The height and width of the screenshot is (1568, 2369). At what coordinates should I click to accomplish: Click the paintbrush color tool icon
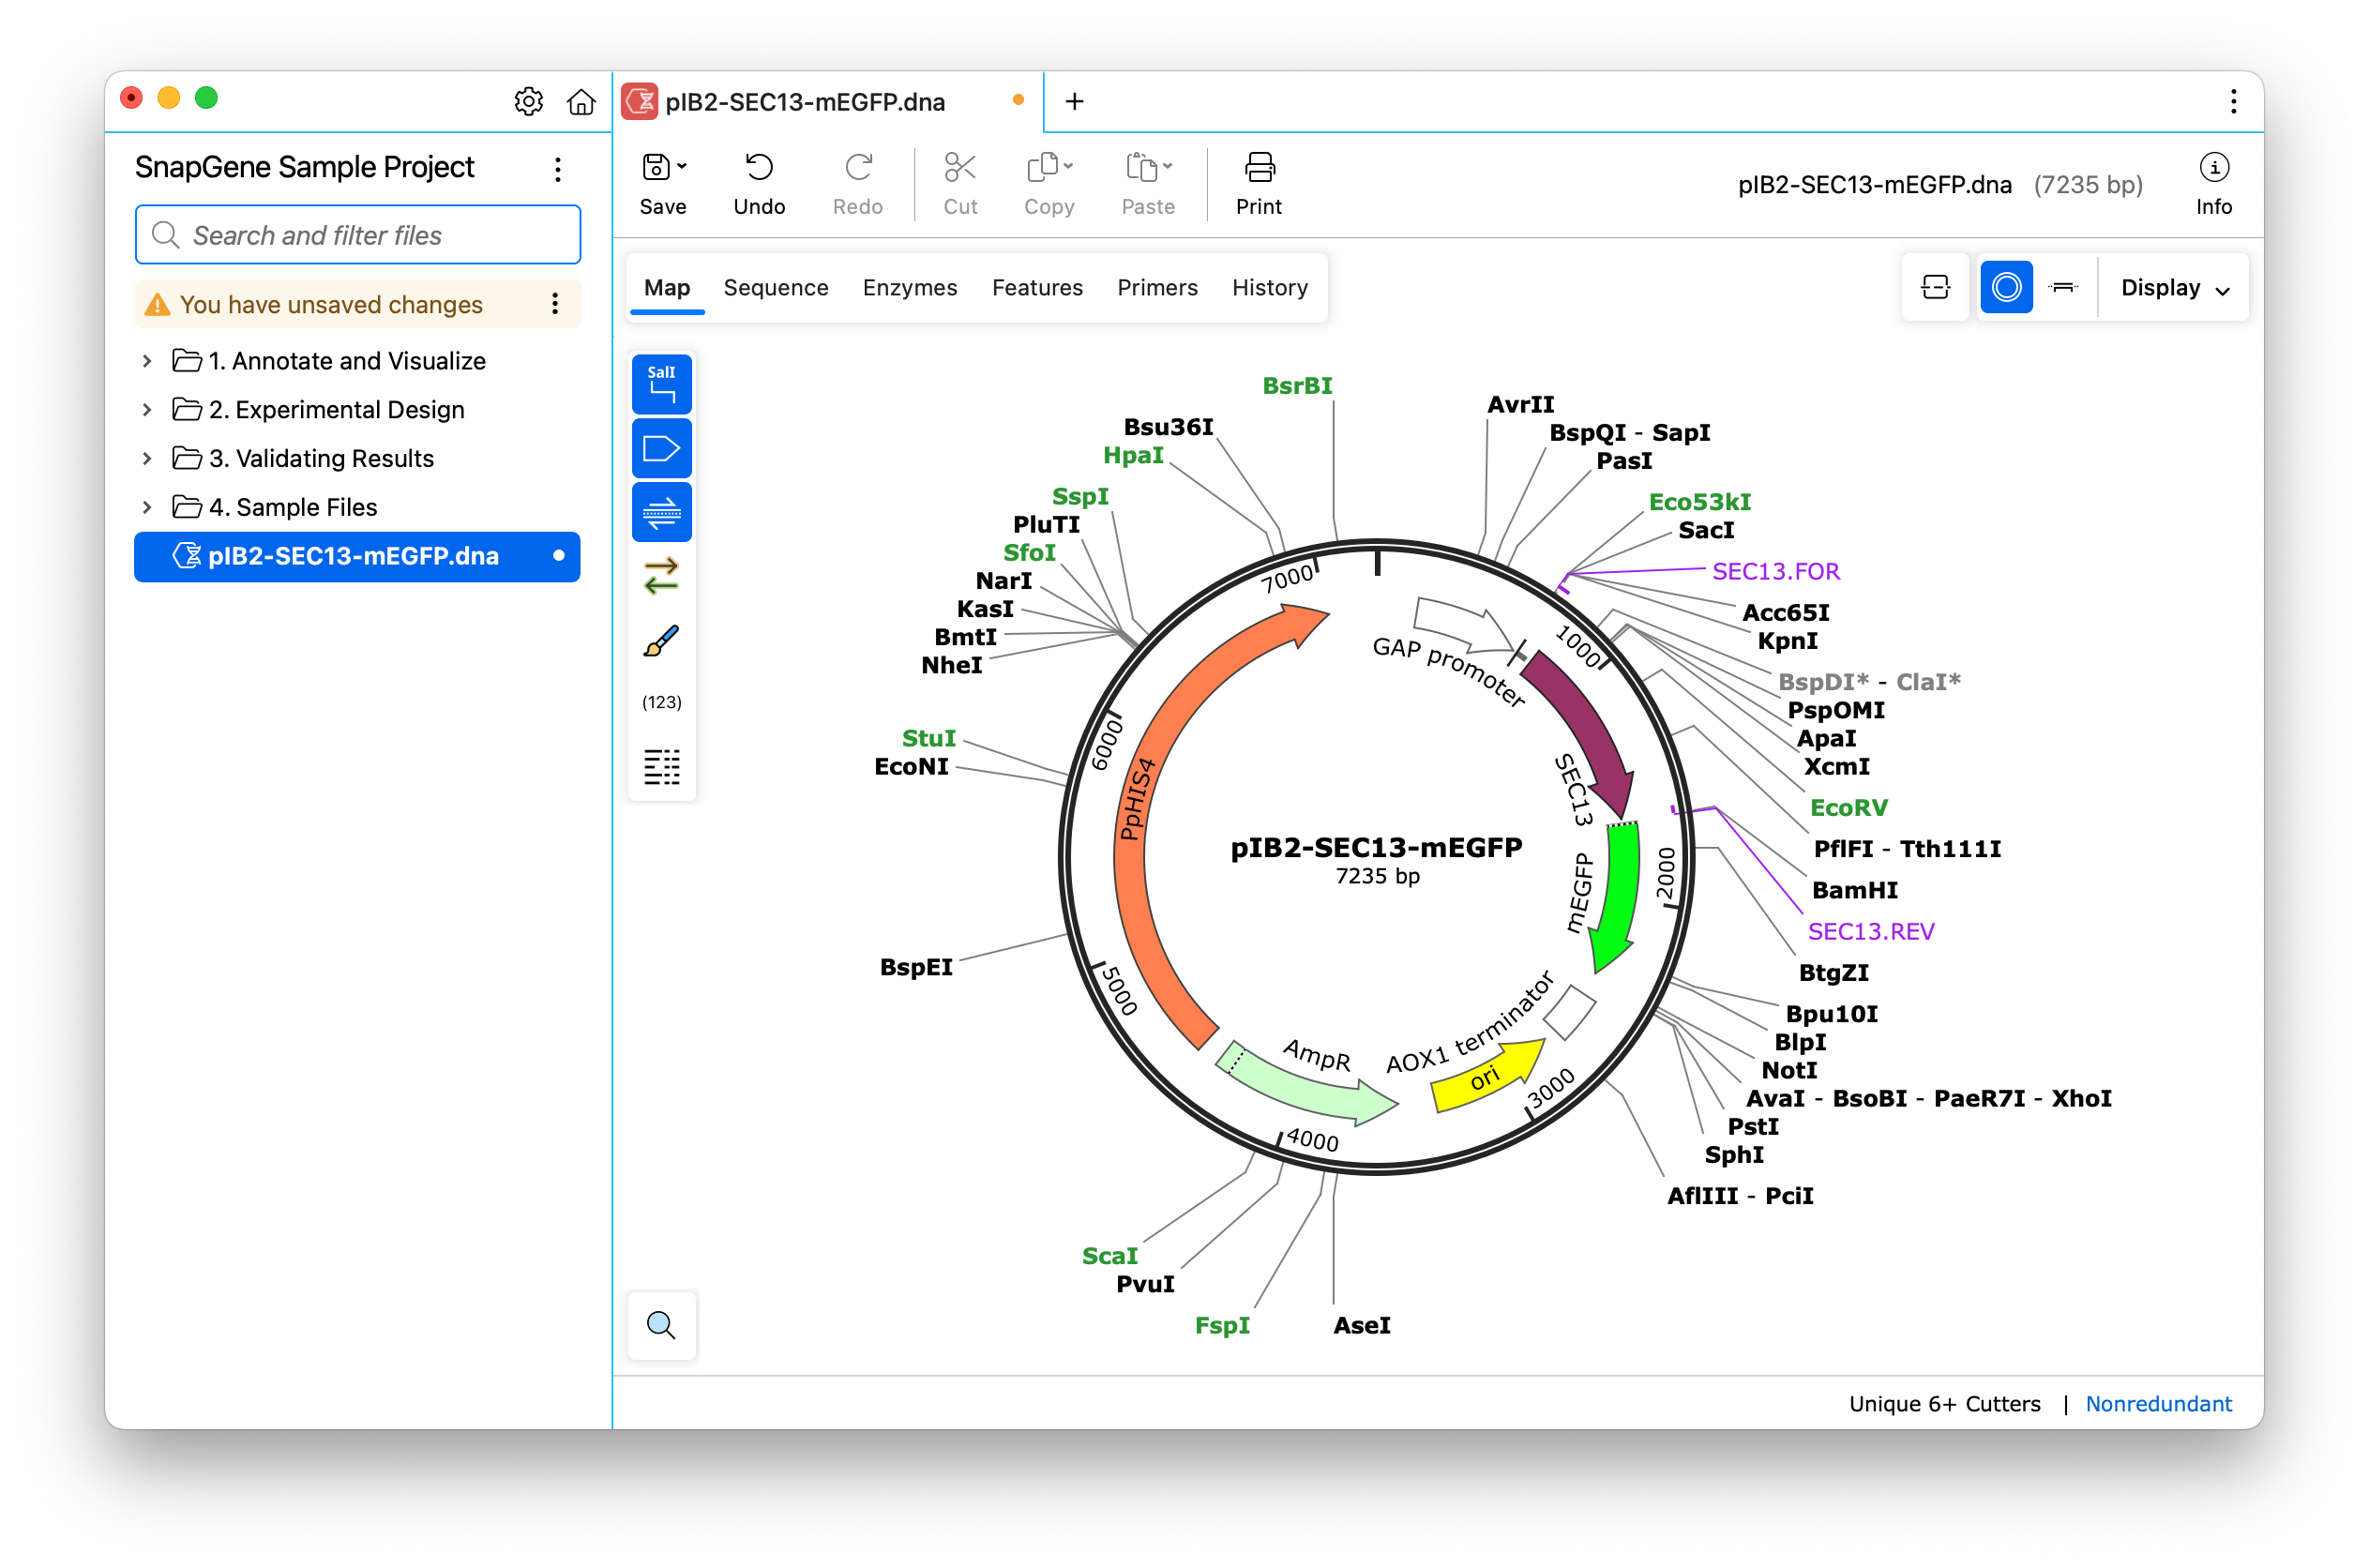[661, 640]
